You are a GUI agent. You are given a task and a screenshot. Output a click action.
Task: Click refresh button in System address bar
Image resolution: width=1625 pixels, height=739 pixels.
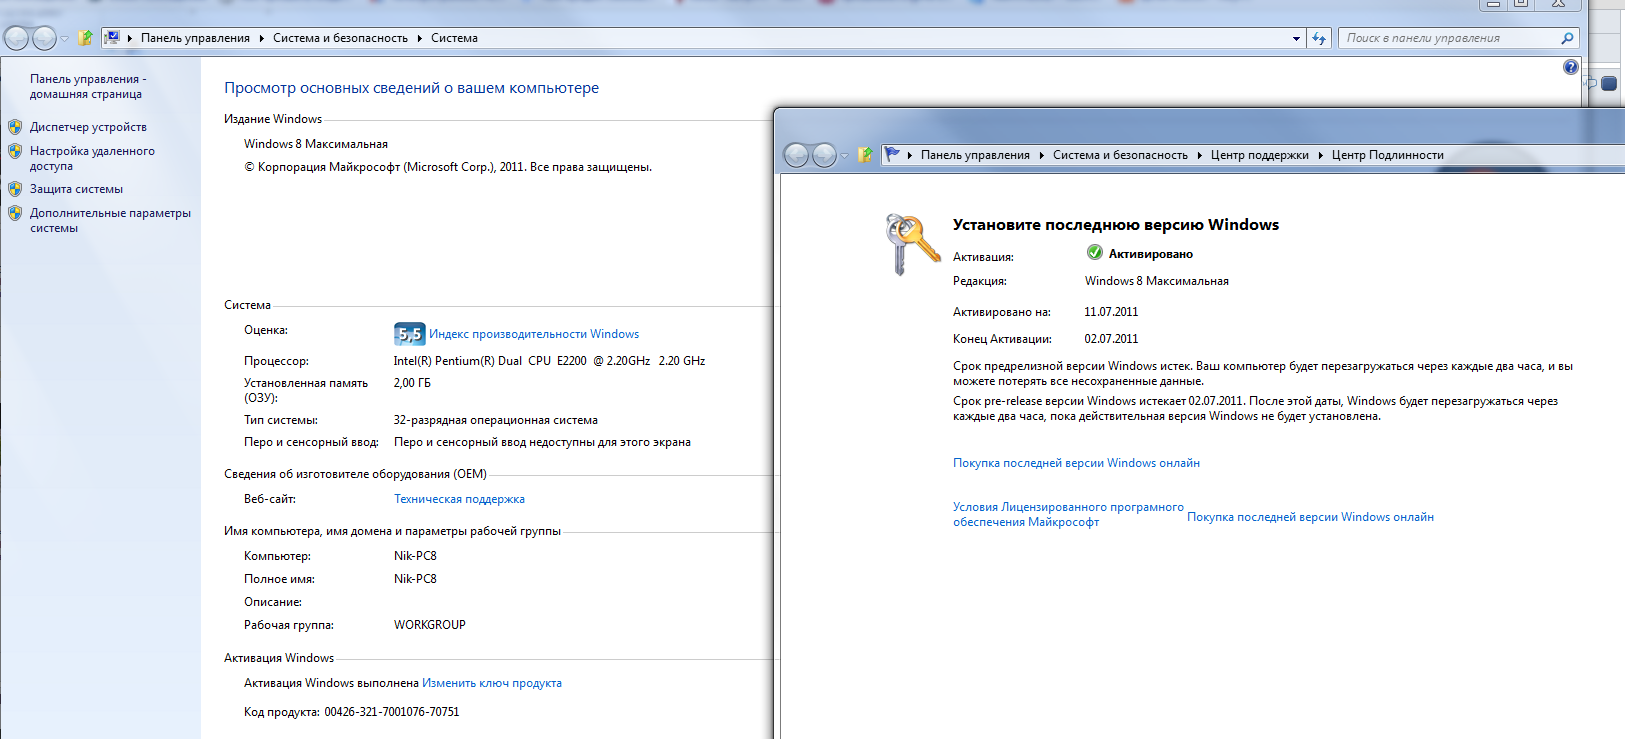pyautogui.click(x=1319, y=38)
